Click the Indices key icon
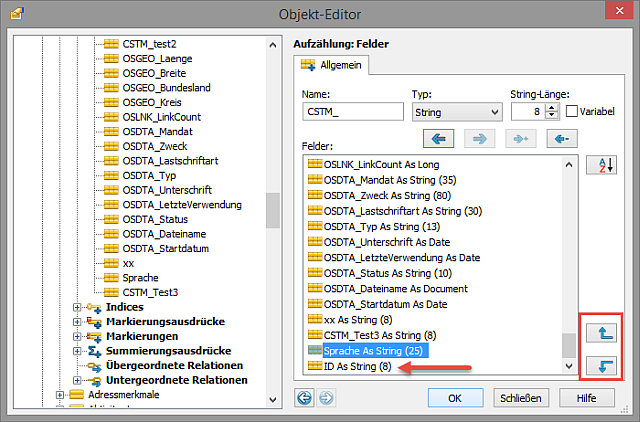 click(94, 307)
